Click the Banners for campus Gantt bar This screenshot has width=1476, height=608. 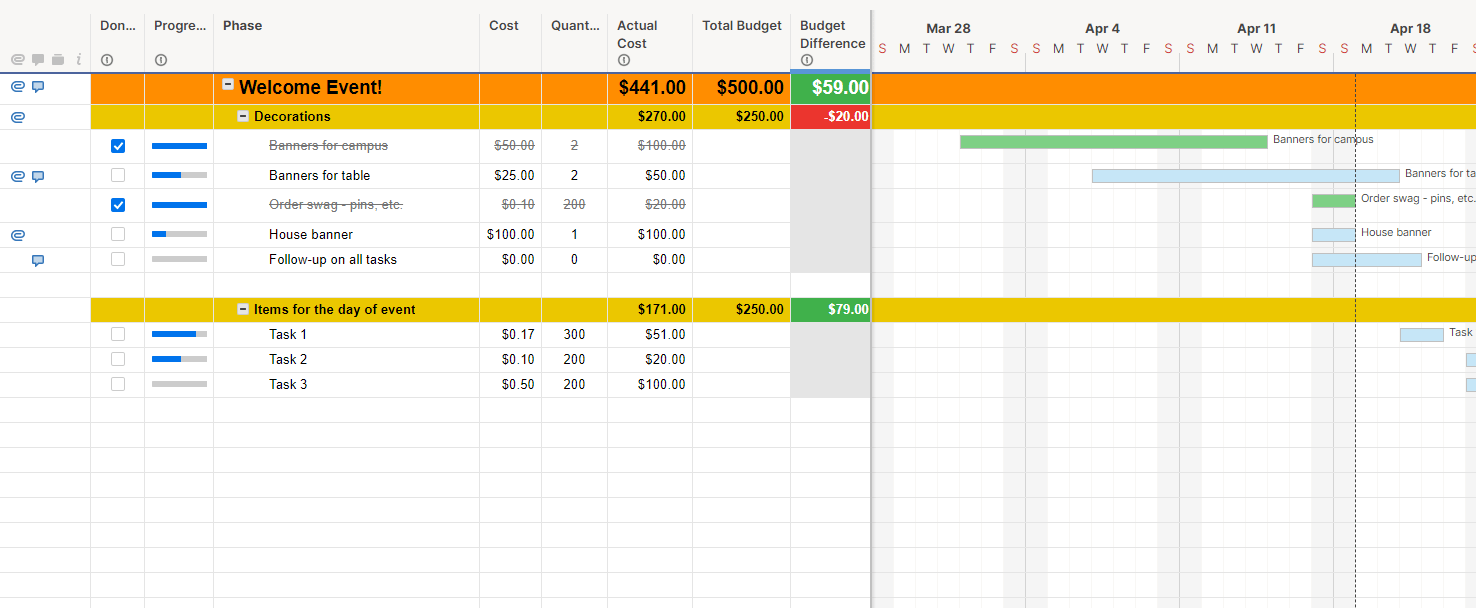pos(1113,142)
